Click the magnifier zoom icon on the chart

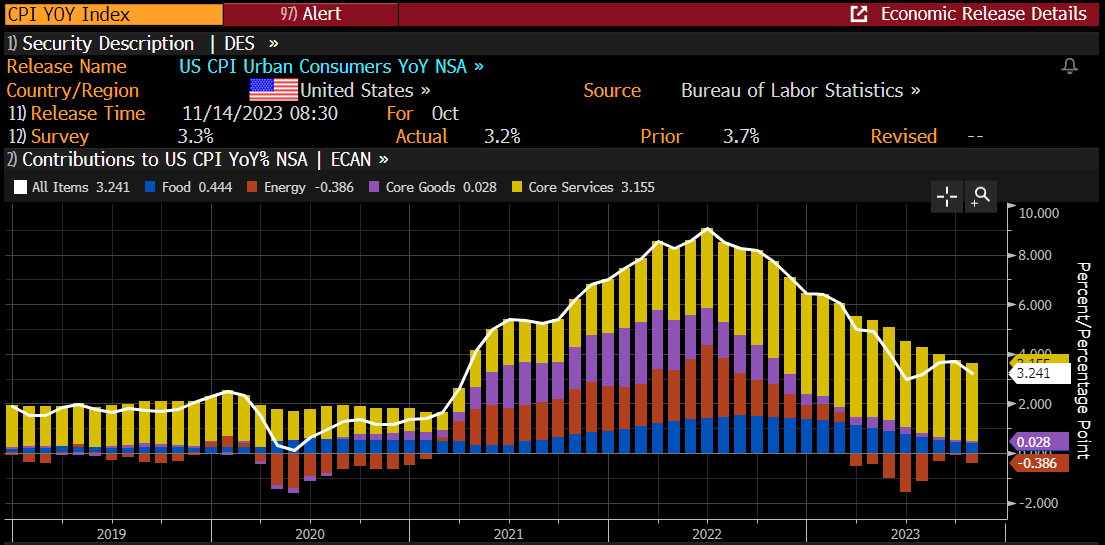(981, 196)
